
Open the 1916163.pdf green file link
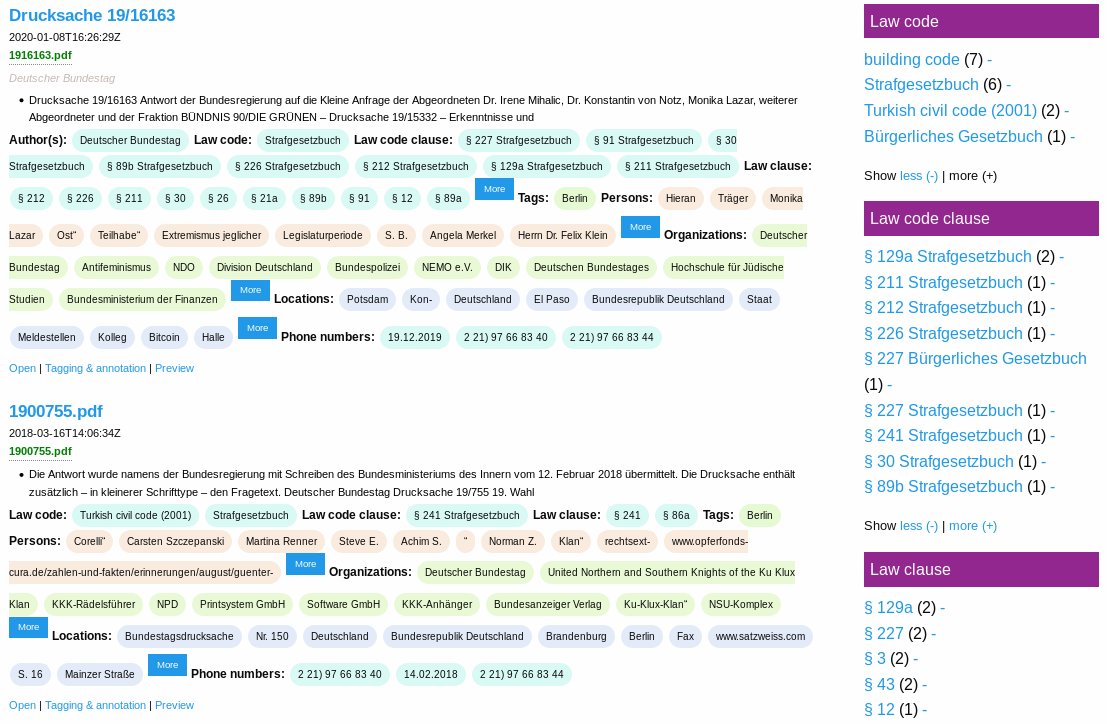[40, 55]
